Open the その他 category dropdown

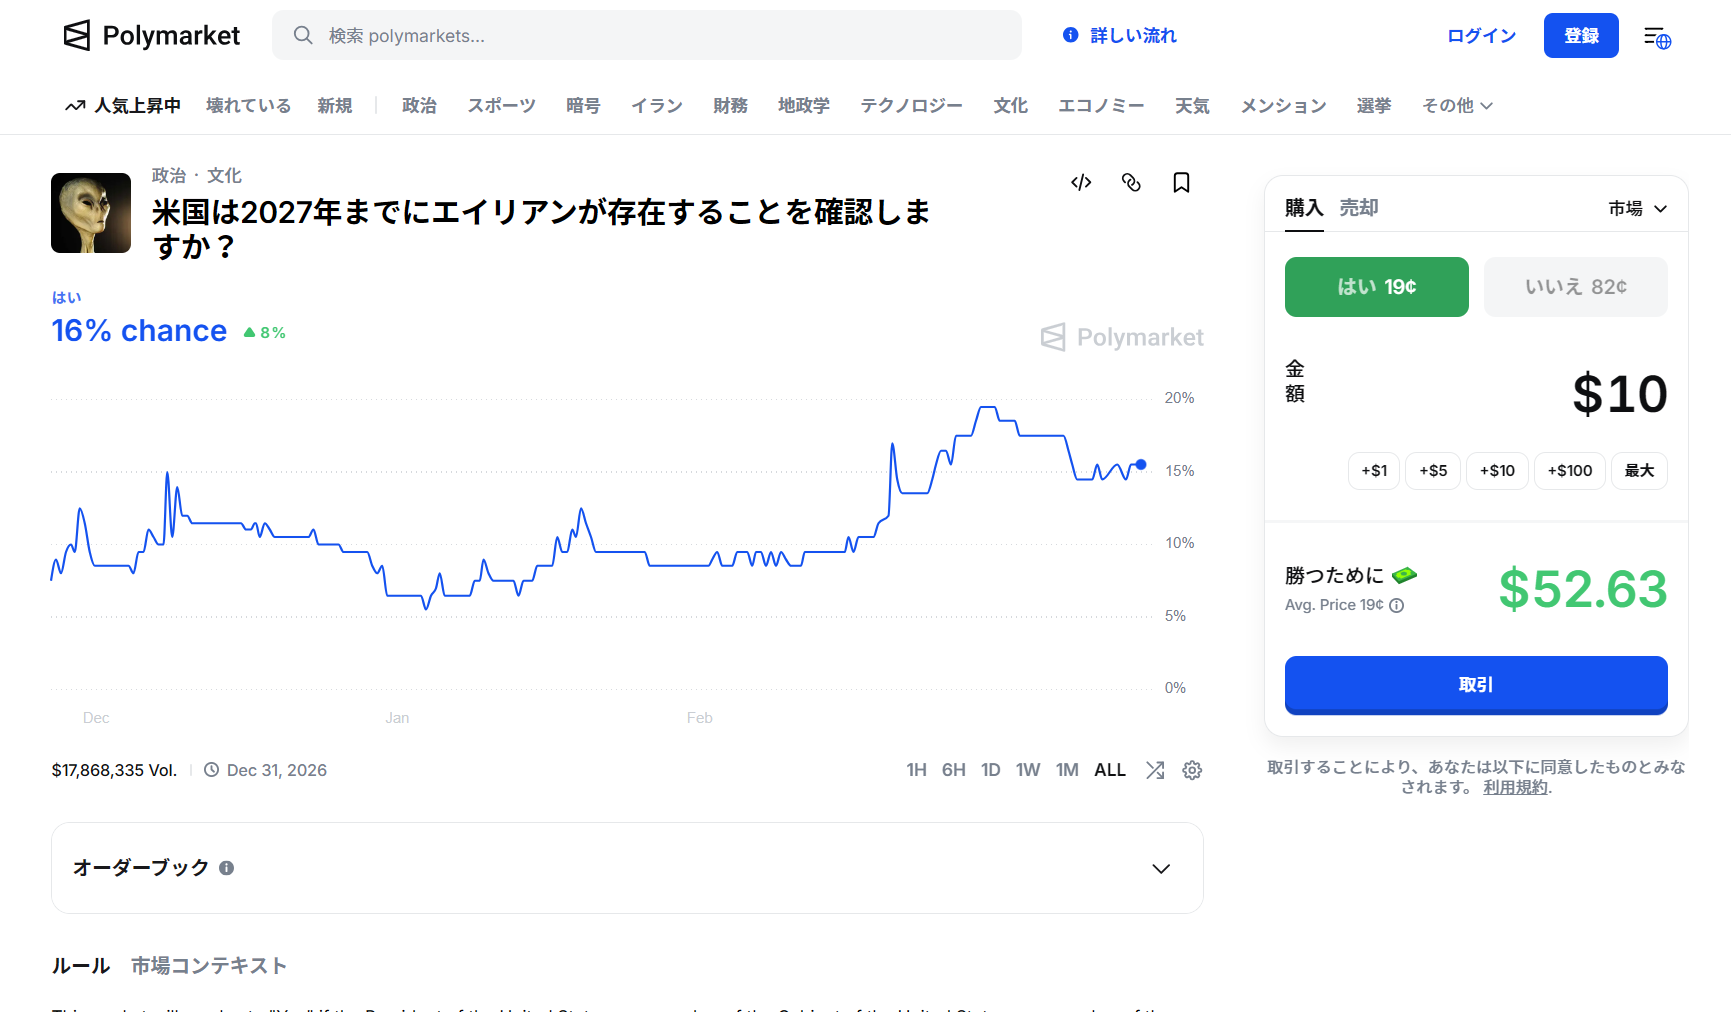1456,106
